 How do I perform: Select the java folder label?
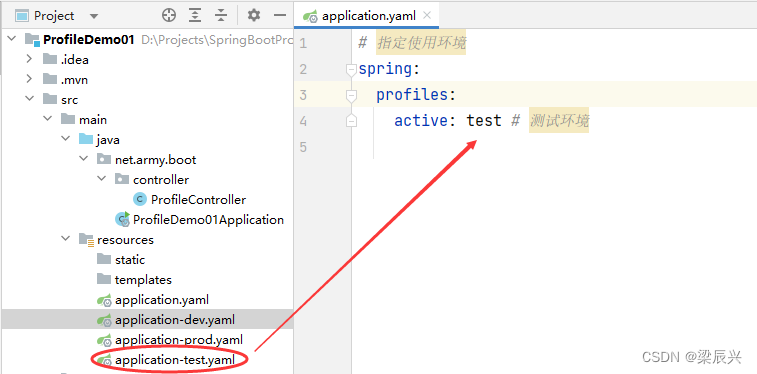pyautogui.click(x=108, y=140)
